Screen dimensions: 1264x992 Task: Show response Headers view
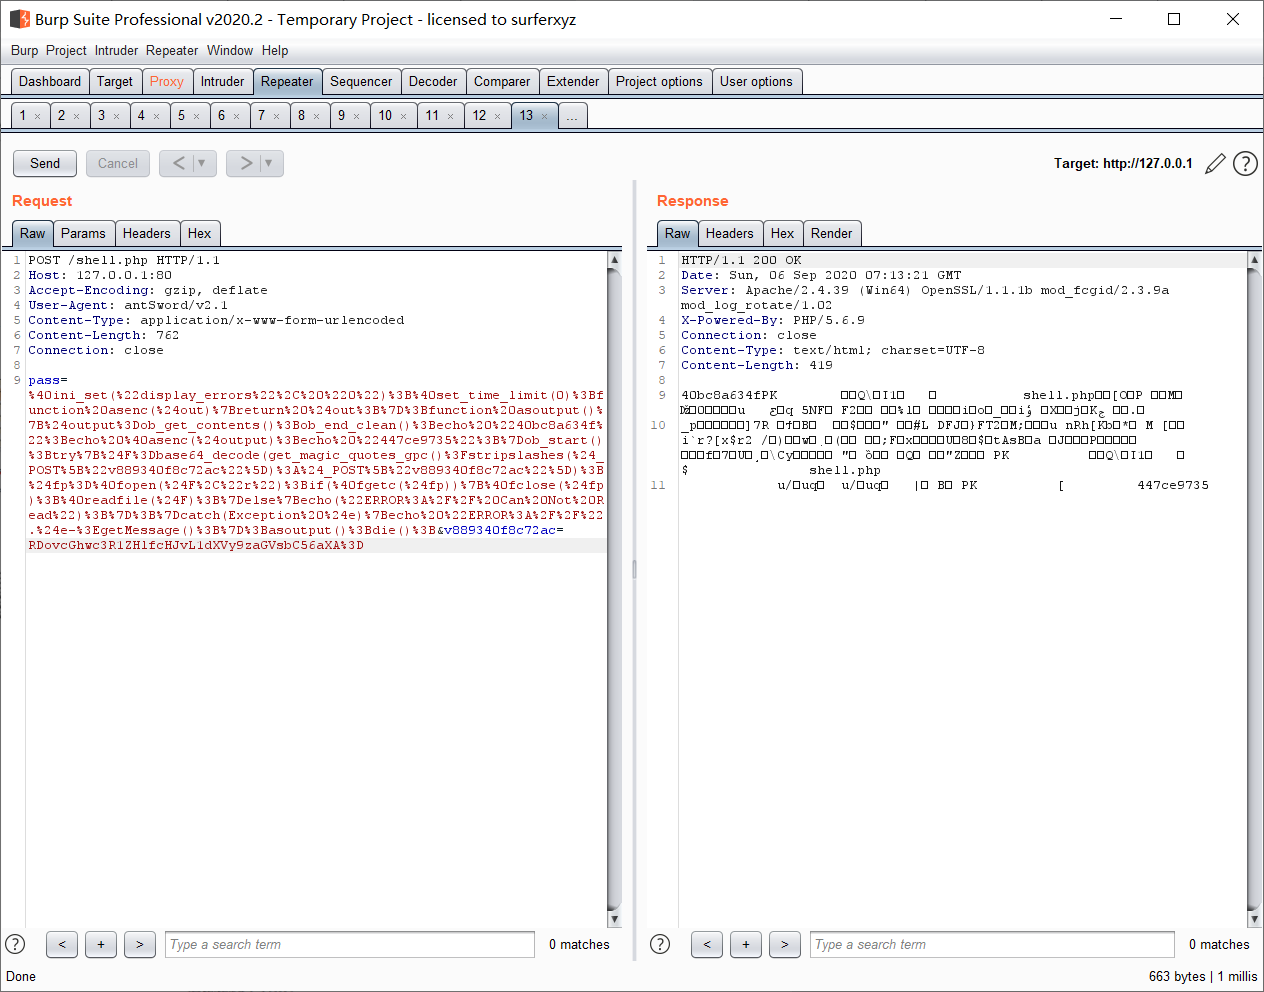730,233
